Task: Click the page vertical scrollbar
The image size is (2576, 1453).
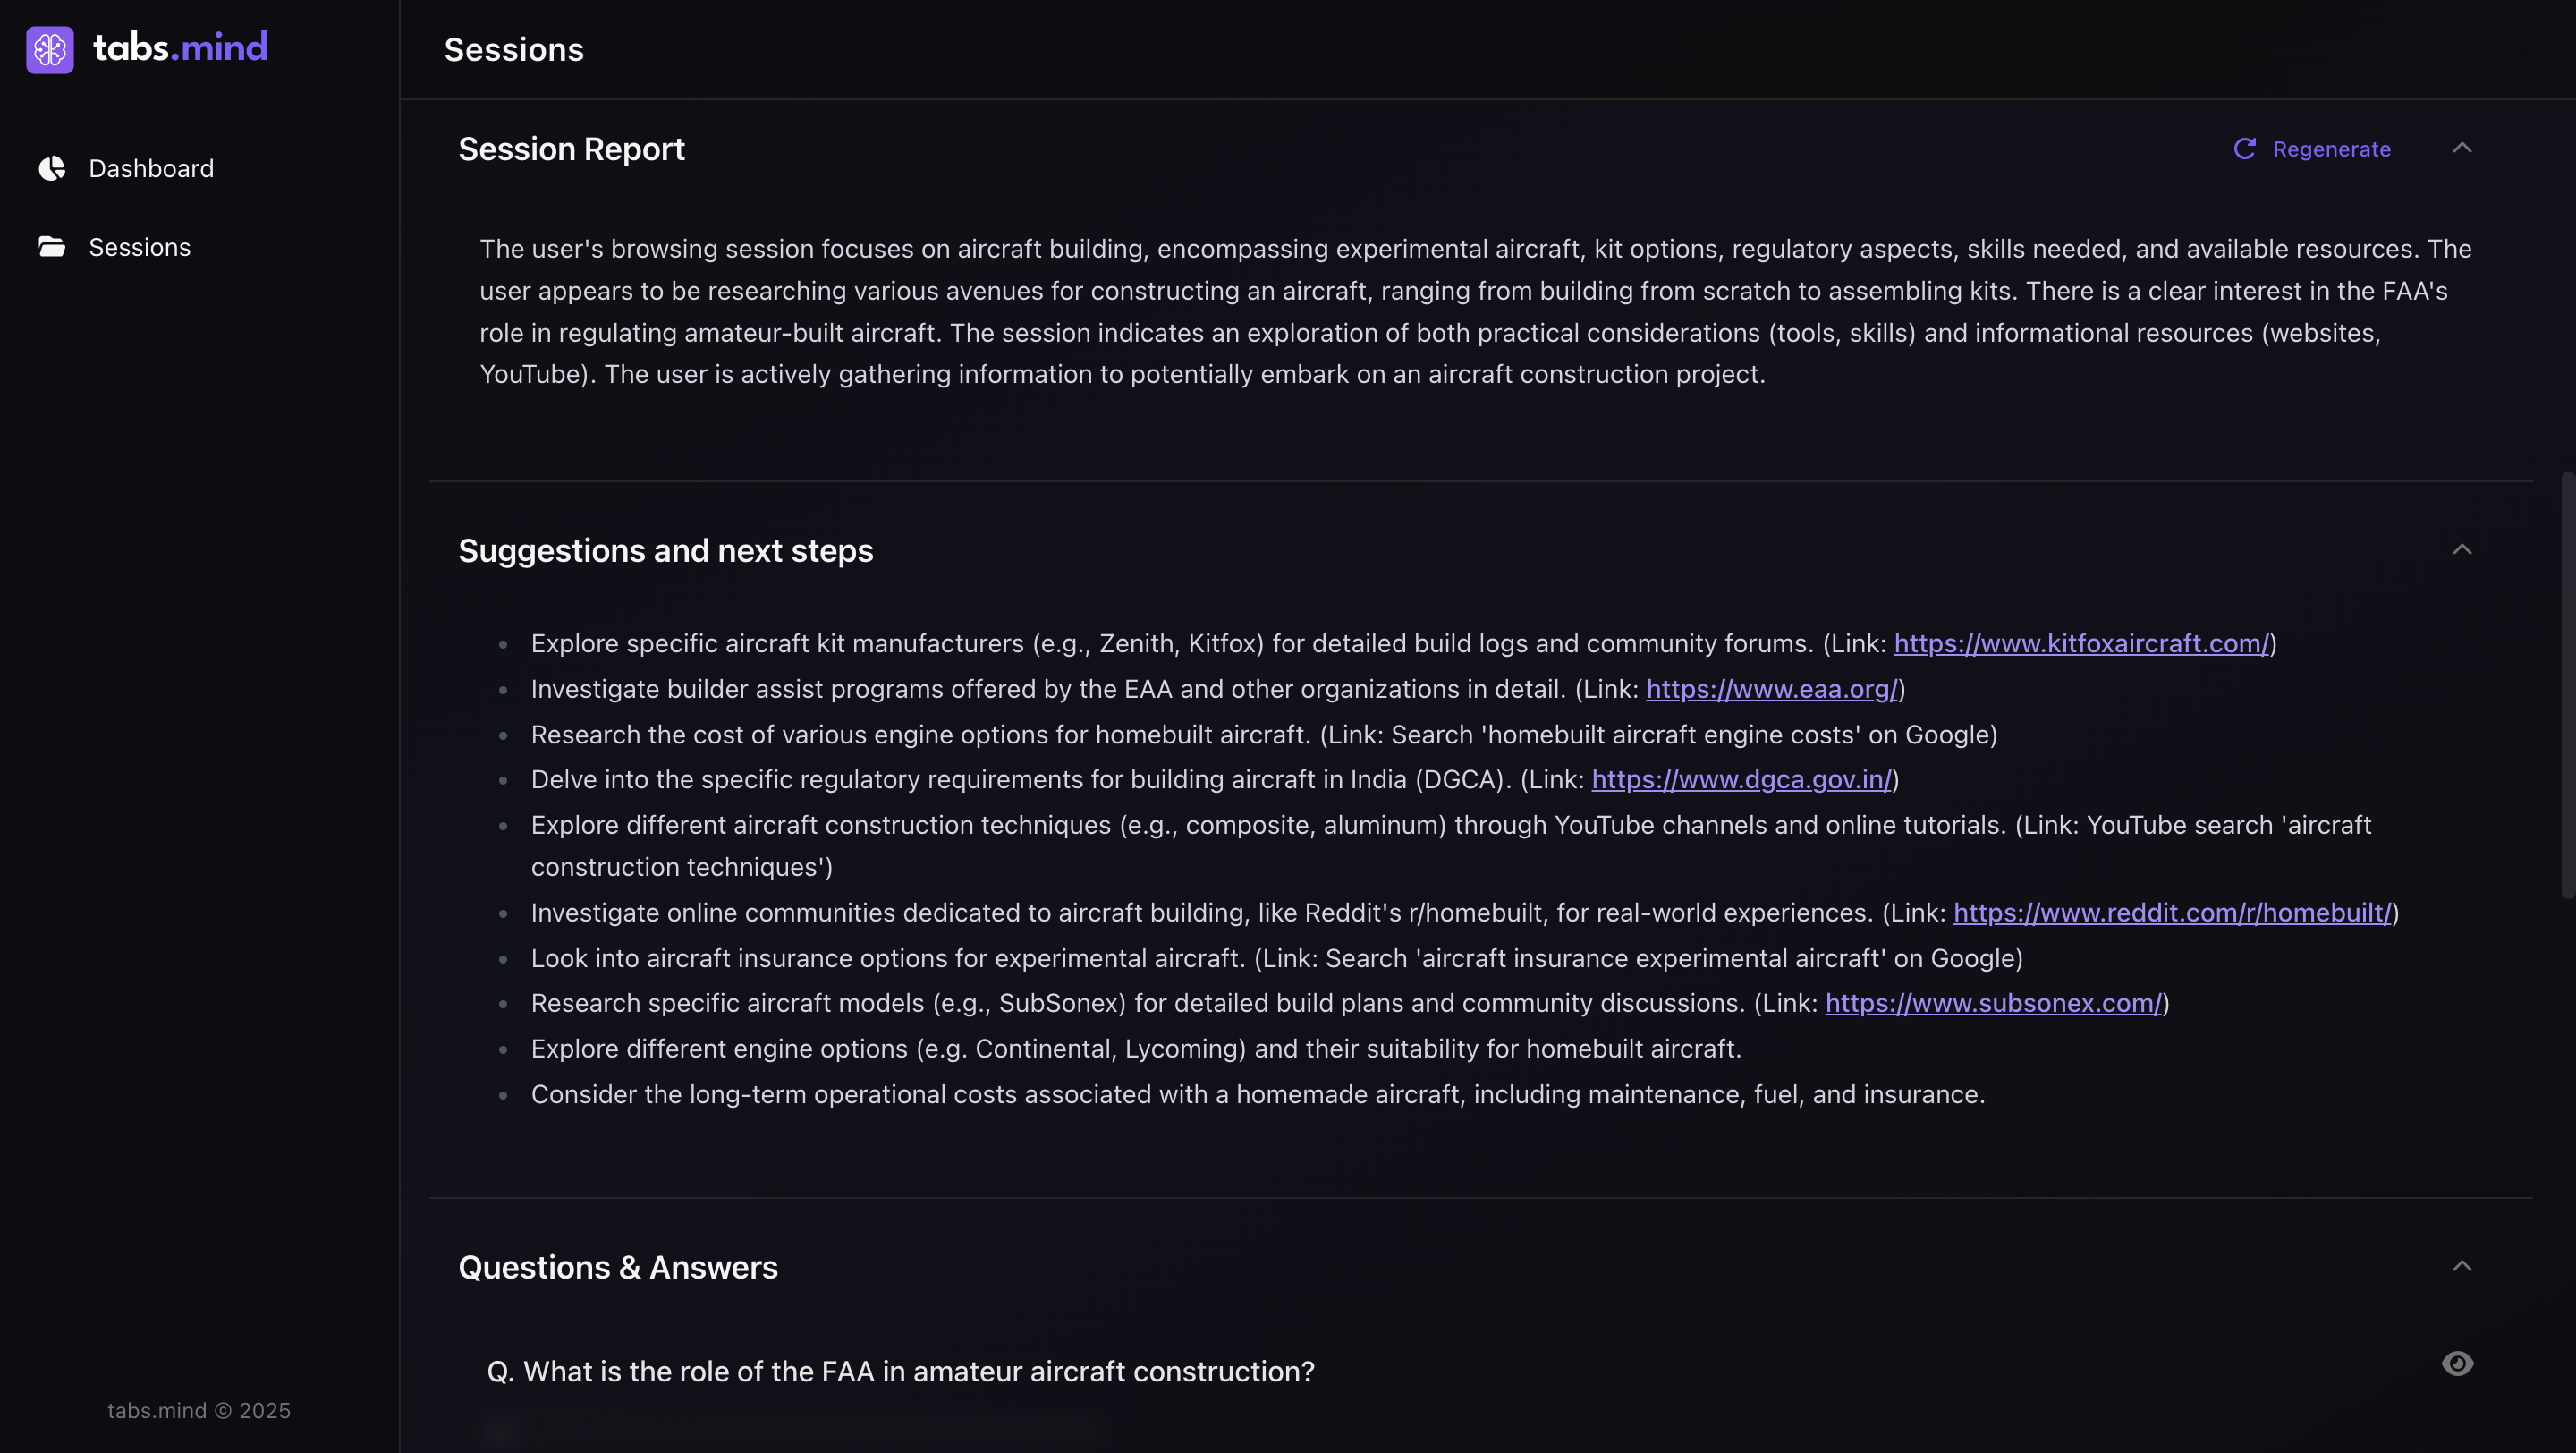Action: (x=2567, y=684)
